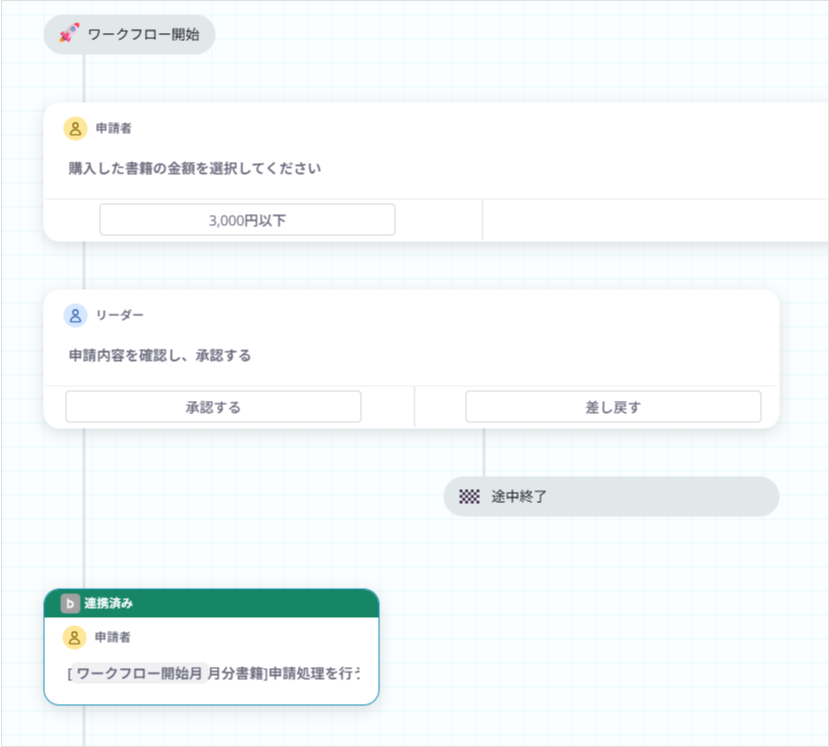This screenshot has width=829, height=747.
Task: Select the 途中終了 end node
Action: coord(611,496)
